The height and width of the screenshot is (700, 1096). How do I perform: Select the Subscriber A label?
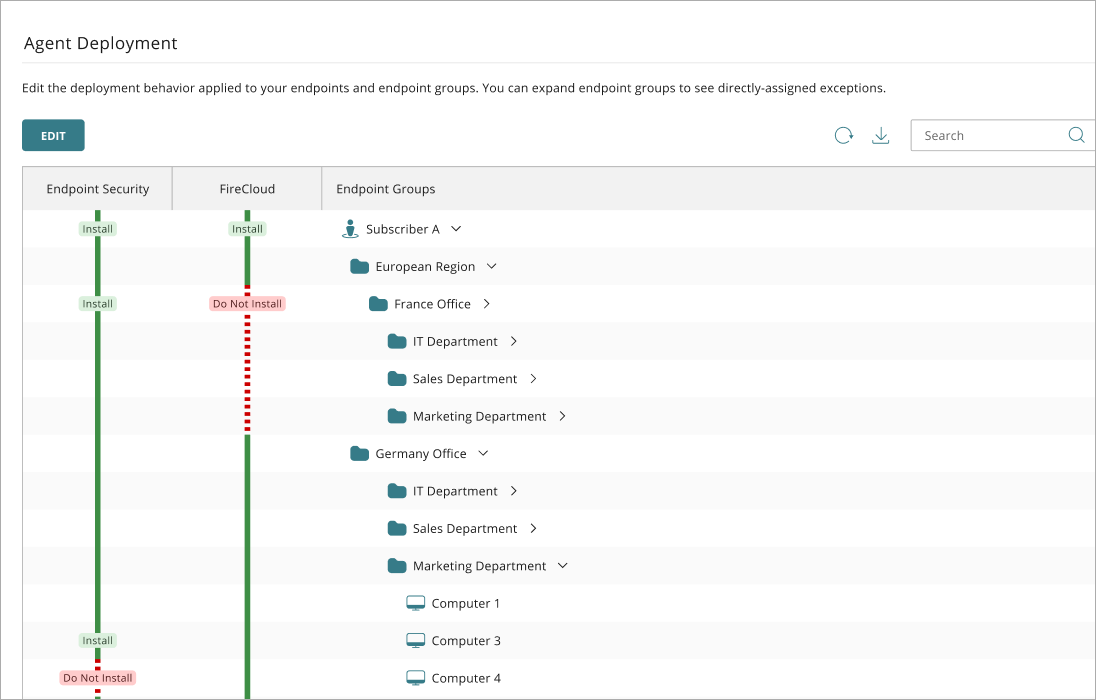coord(405,228)
